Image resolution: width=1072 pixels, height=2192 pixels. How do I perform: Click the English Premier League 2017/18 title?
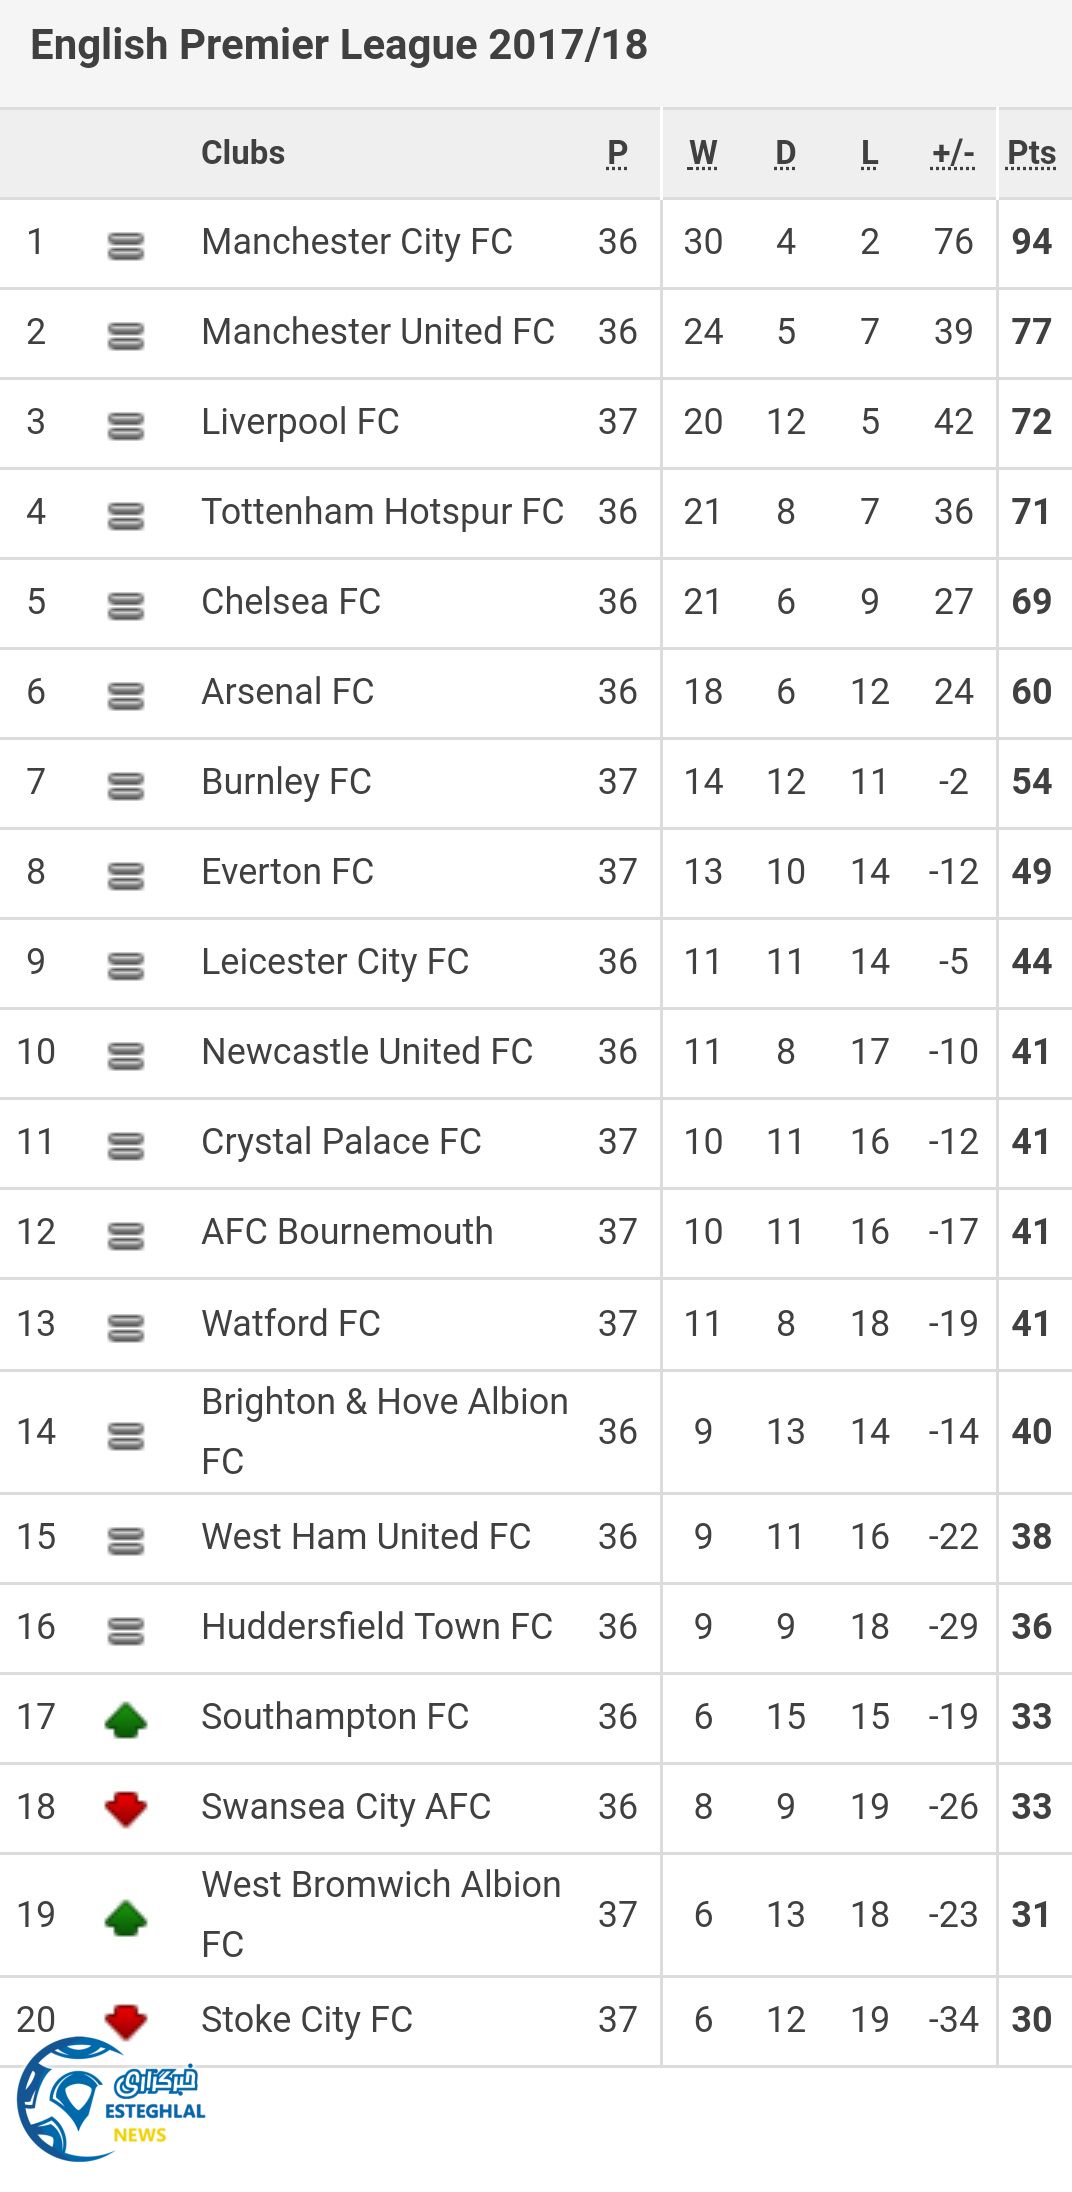[339, 46]
